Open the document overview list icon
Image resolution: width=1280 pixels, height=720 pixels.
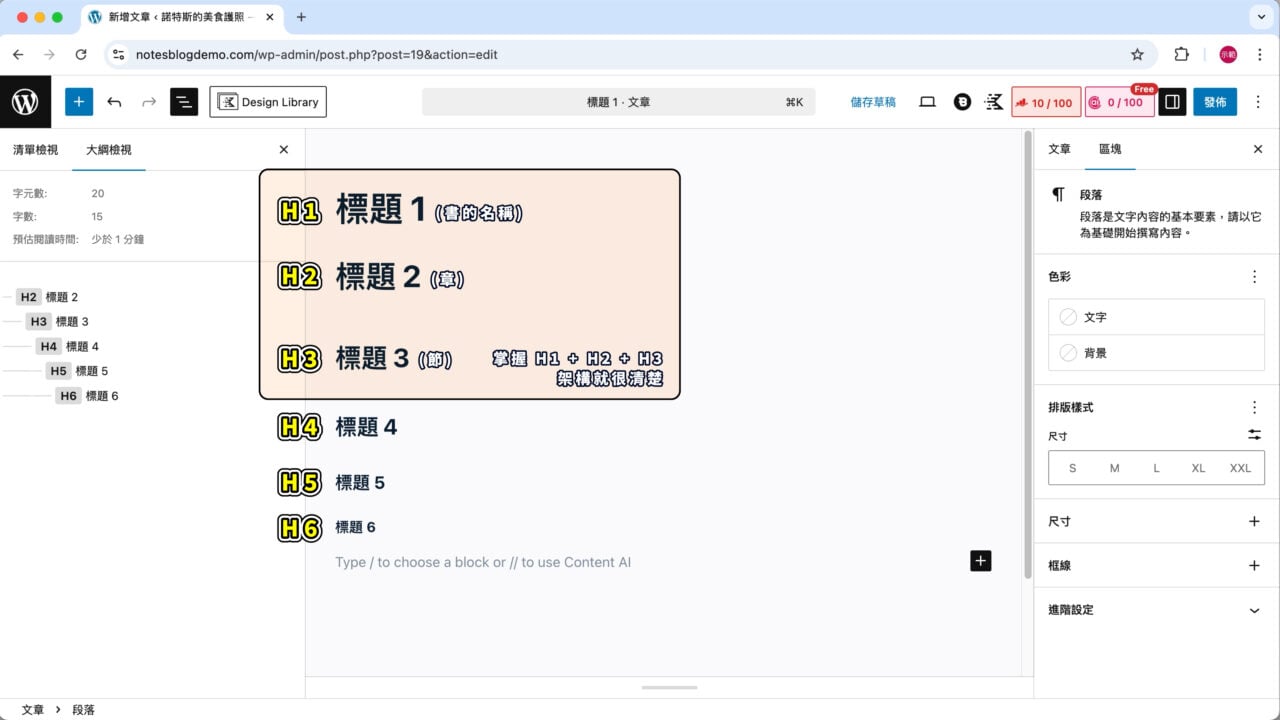click(x=184, y=101)
